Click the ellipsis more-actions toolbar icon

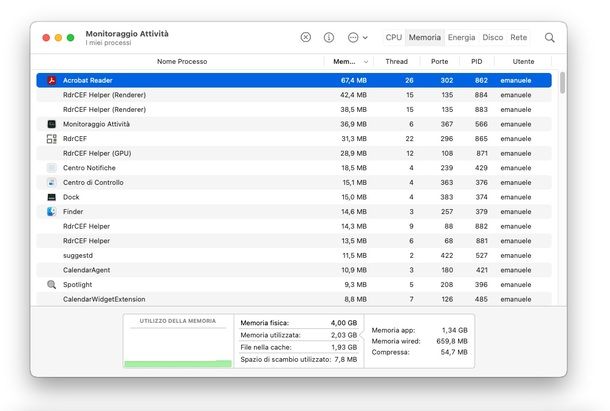tap(353, 37)
